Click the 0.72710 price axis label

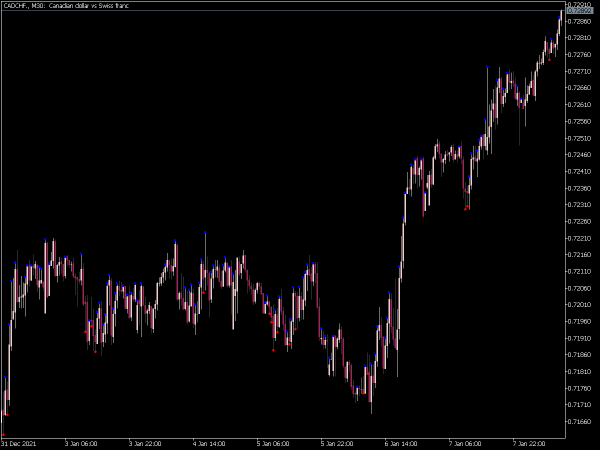pyautogui.click(x=580, y=72)
